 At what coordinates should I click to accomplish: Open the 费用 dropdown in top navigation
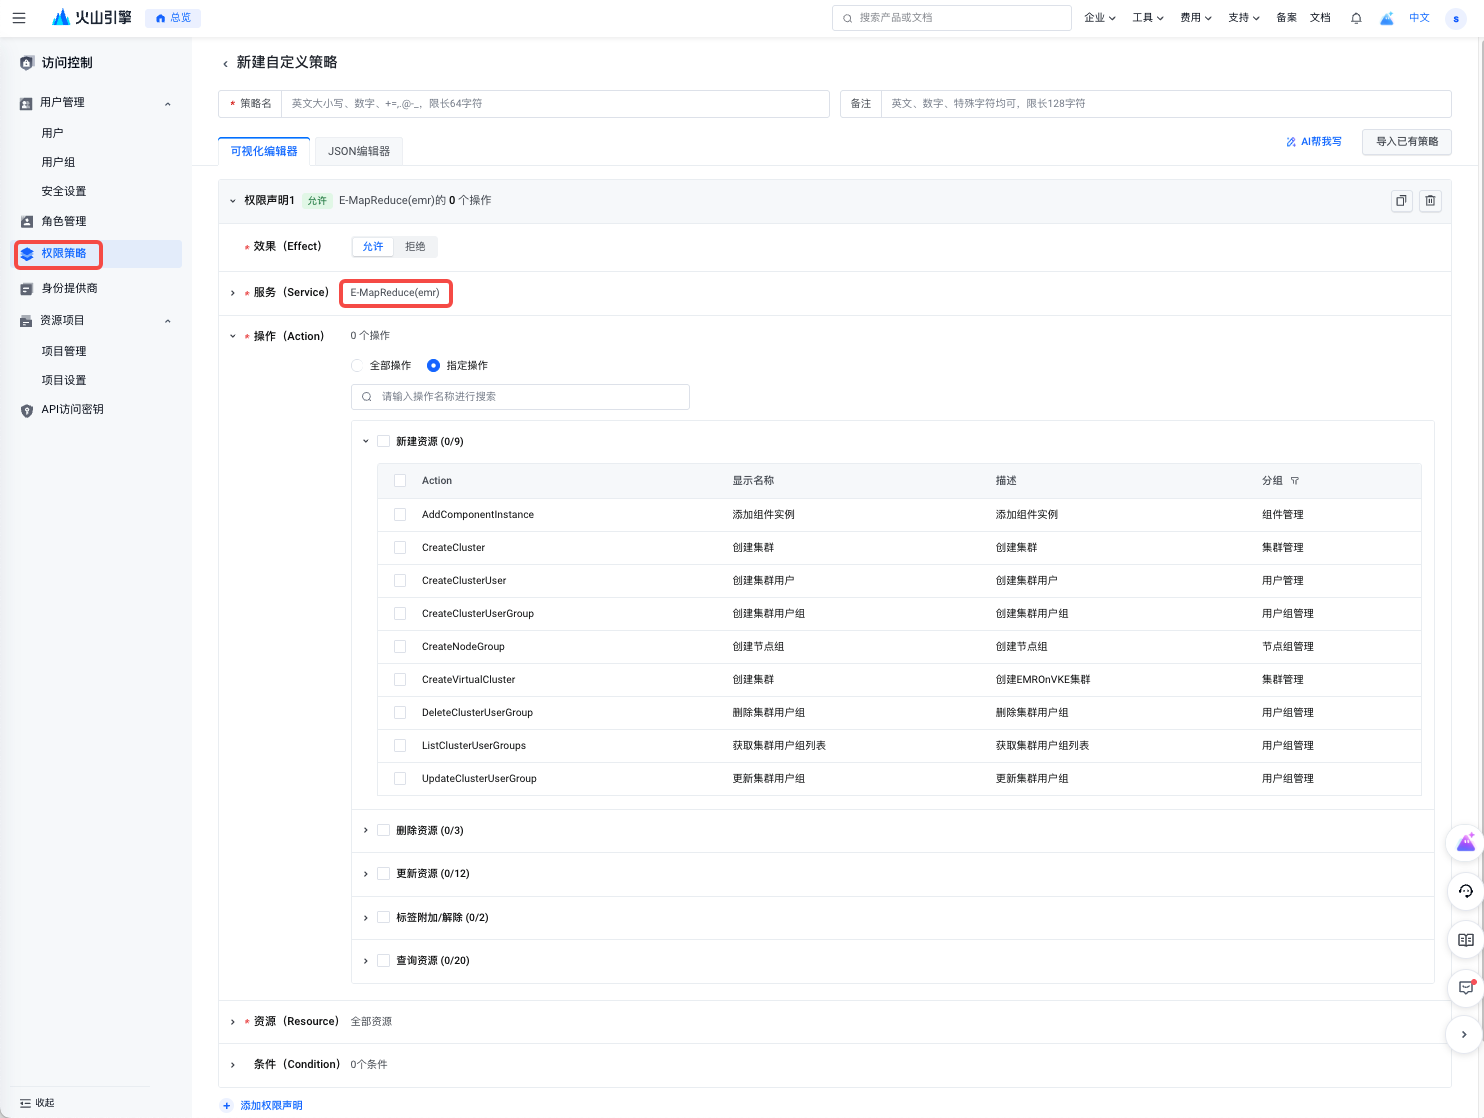point(1195,18)
